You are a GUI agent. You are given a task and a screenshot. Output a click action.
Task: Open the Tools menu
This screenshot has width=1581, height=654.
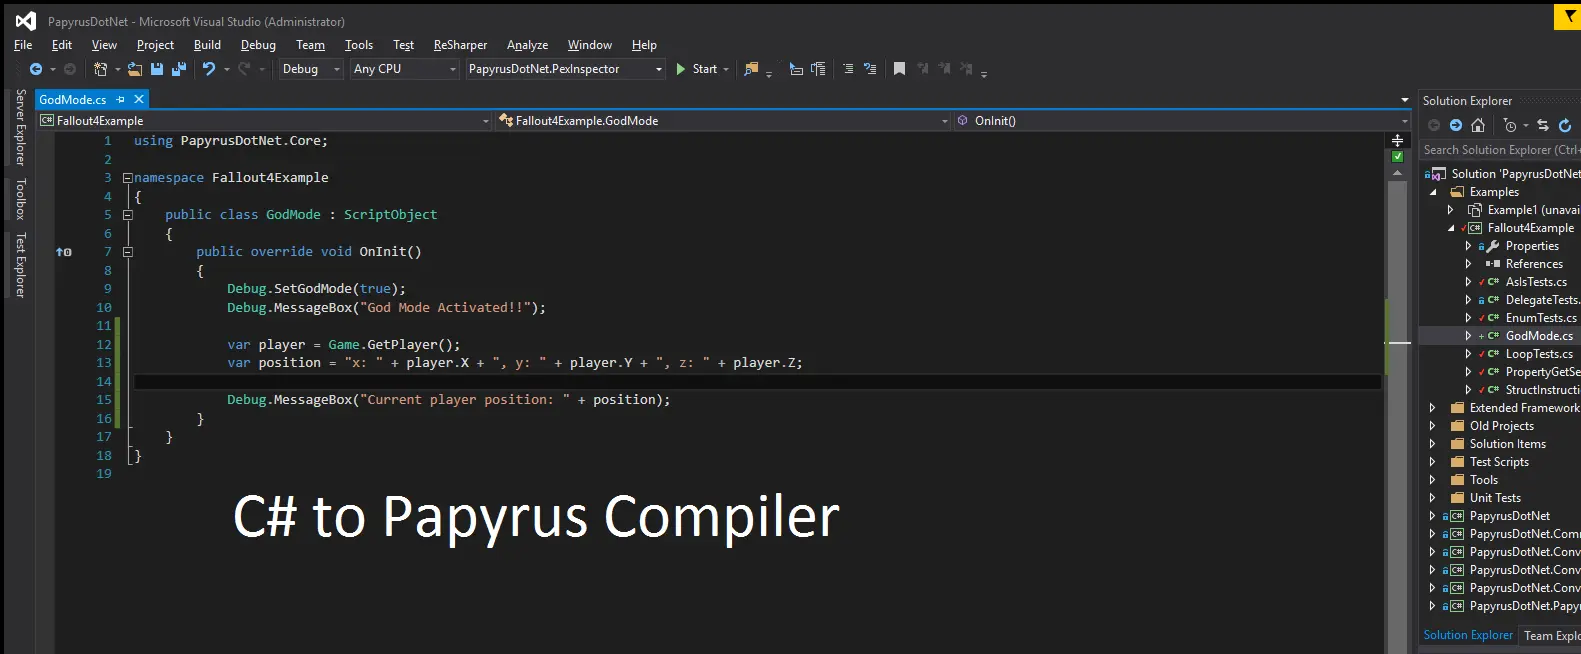pyautogui.click(x=359, y=45)
